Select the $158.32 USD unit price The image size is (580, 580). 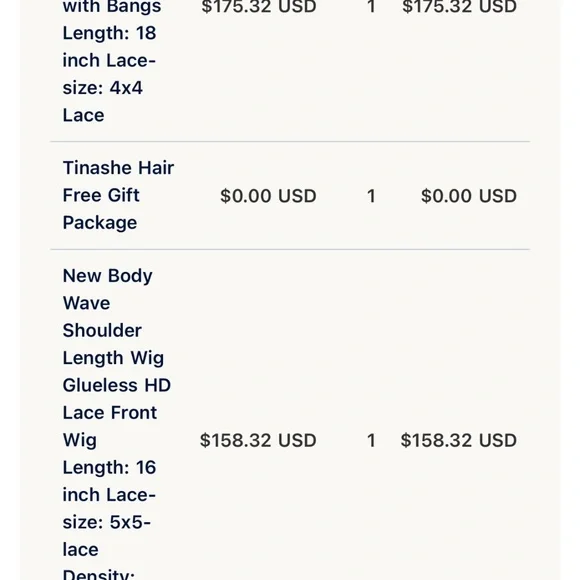[x=258, y=440]
